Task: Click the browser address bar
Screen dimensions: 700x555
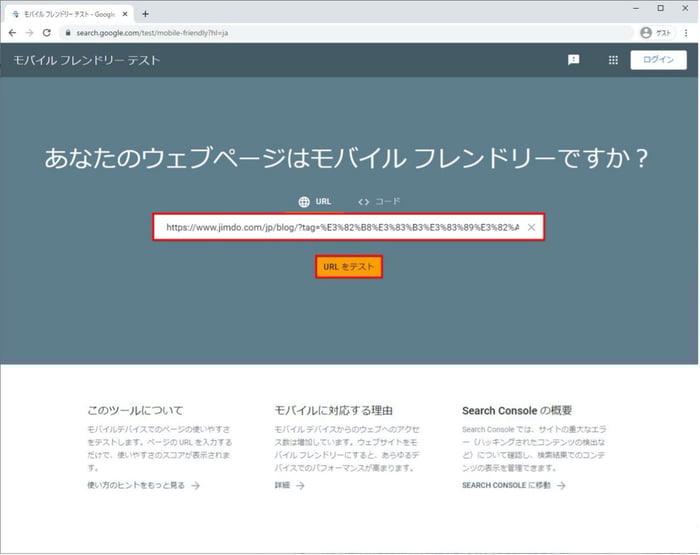Action: [346, 33]
